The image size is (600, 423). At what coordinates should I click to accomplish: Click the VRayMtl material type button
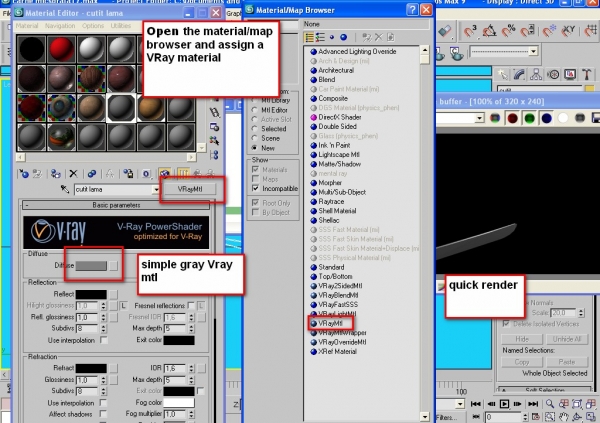tap(190, 189)
